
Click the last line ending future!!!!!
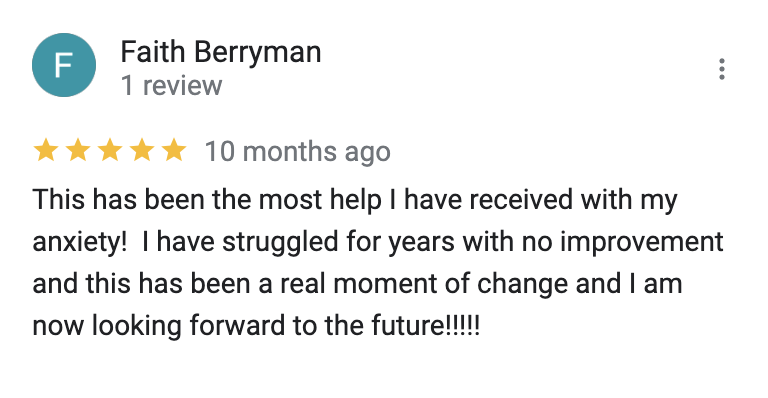pyautogui.click(x=257, y=326)
